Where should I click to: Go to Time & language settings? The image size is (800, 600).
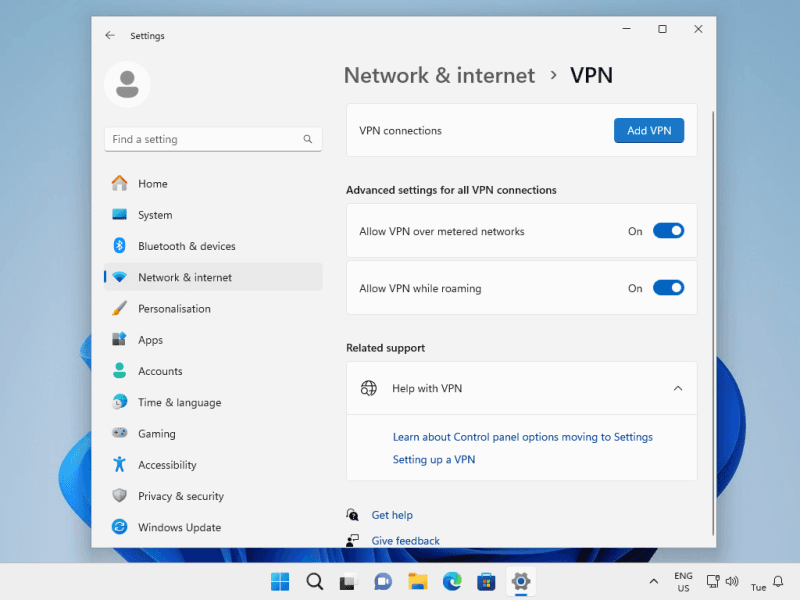[179, 402]
